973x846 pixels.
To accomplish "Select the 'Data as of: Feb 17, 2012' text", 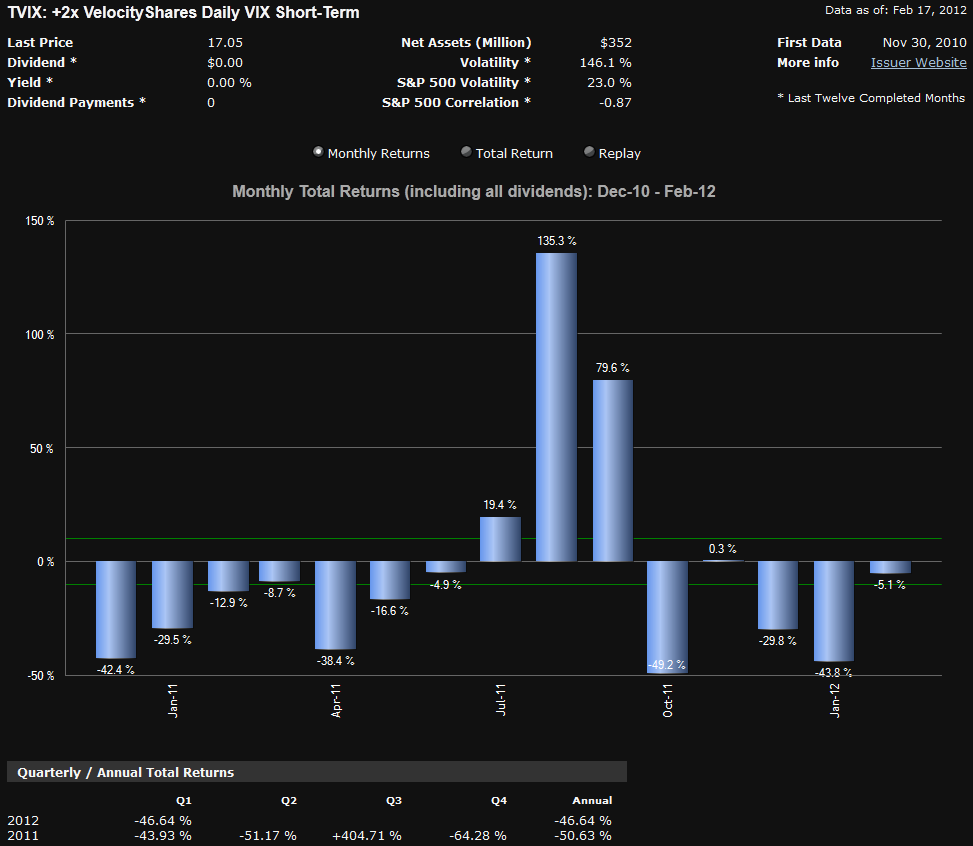I will [x=896, y=10].
